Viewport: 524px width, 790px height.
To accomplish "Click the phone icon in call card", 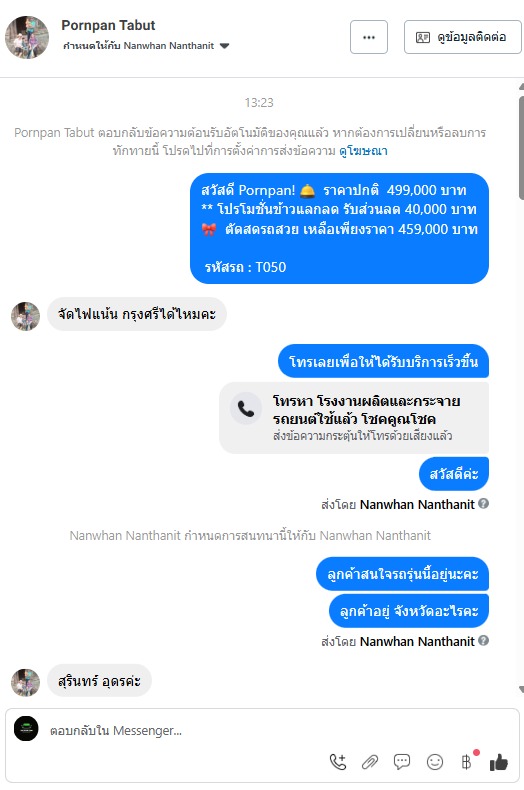I will tap(246, 408).
